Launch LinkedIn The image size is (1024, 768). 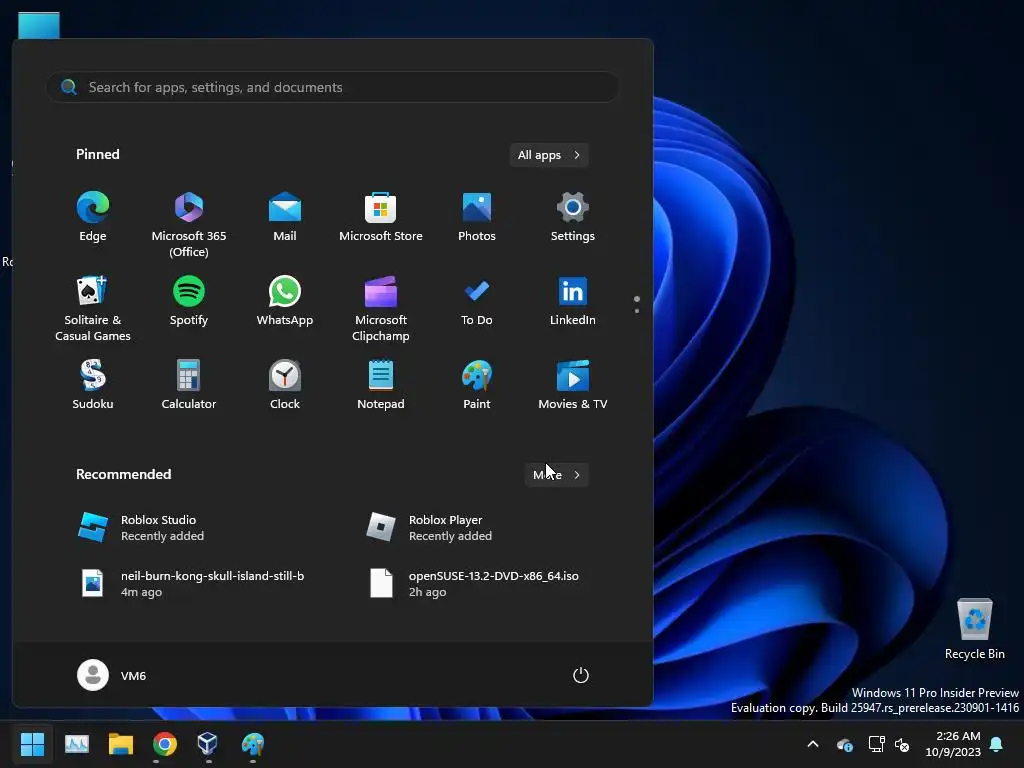point(573,302)
